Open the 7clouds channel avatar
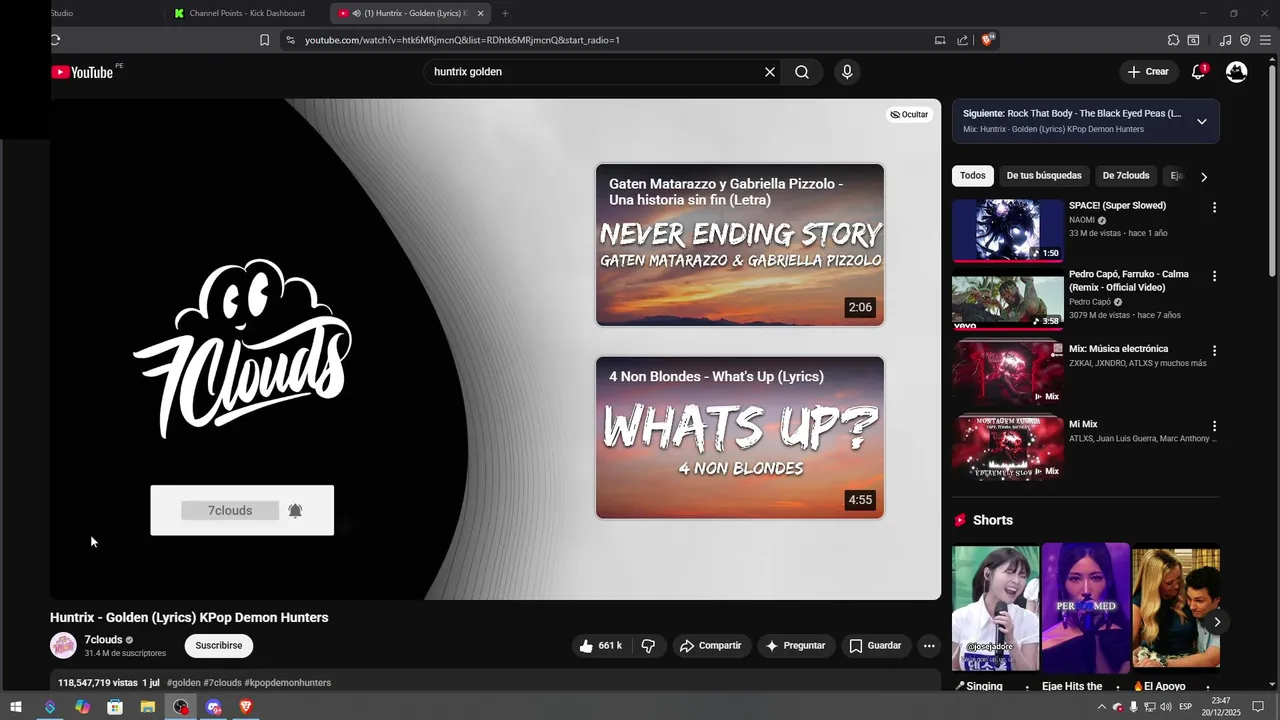 (x=63, y=646)
